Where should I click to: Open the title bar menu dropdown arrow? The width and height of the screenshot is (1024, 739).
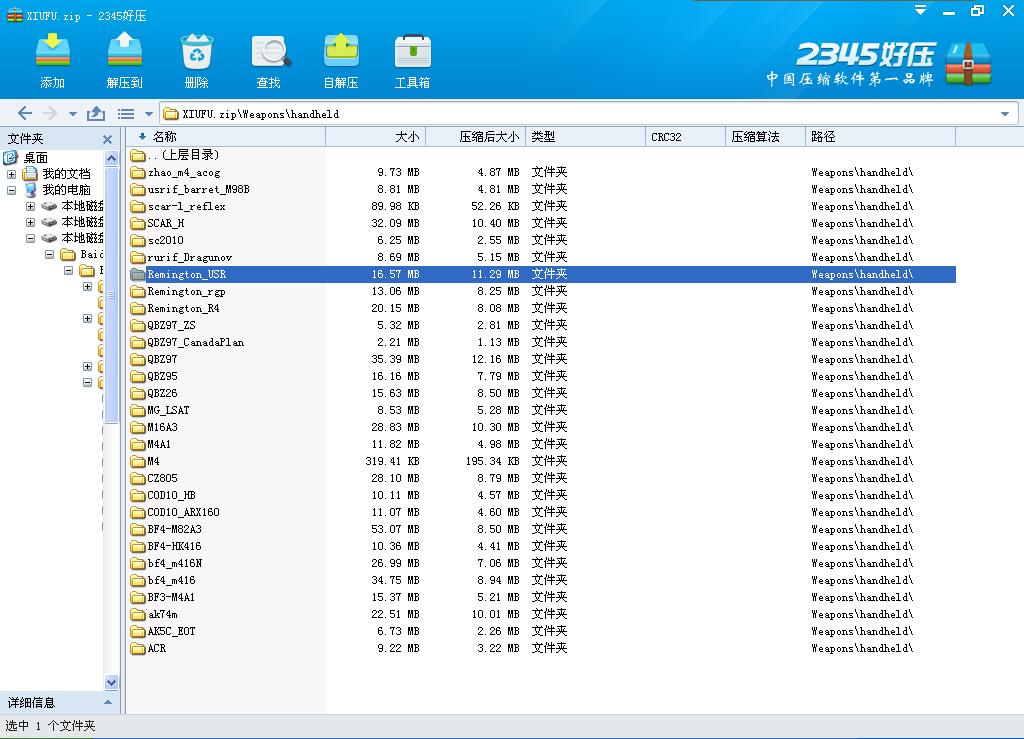[920, 10]
